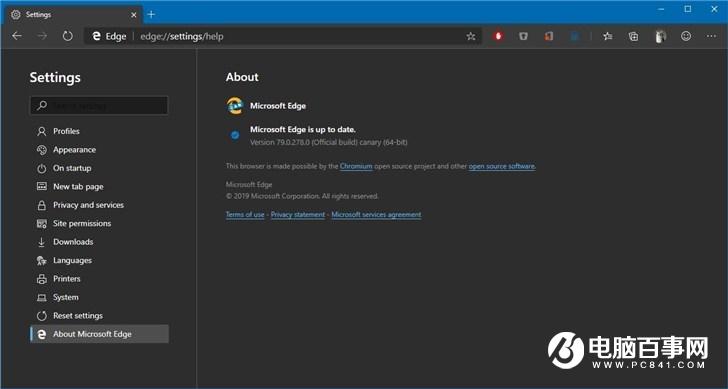Send feedback with smiley icon
Viewport: 728px width, 389px height.
686,36
